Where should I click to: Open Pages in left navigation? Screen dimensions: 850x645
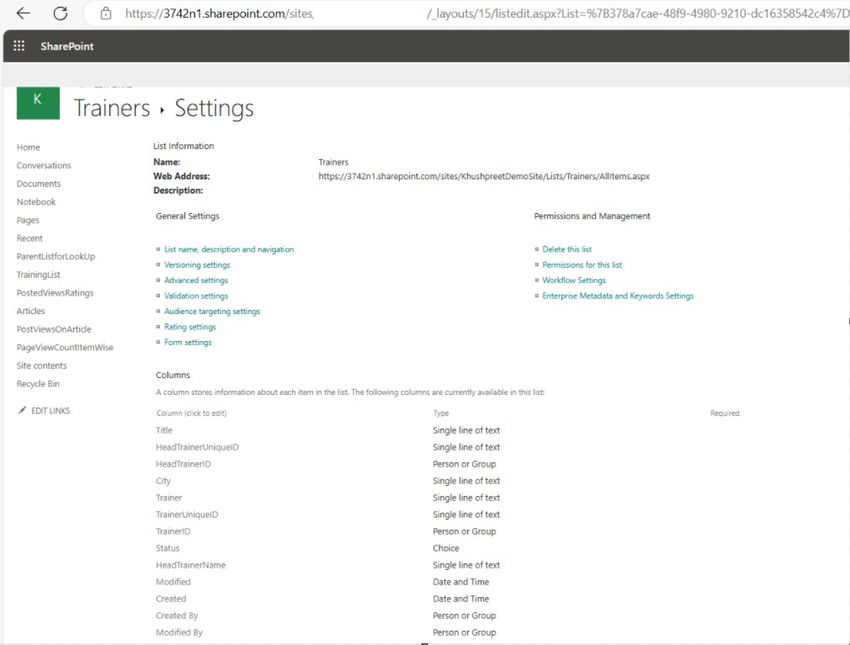28,220
